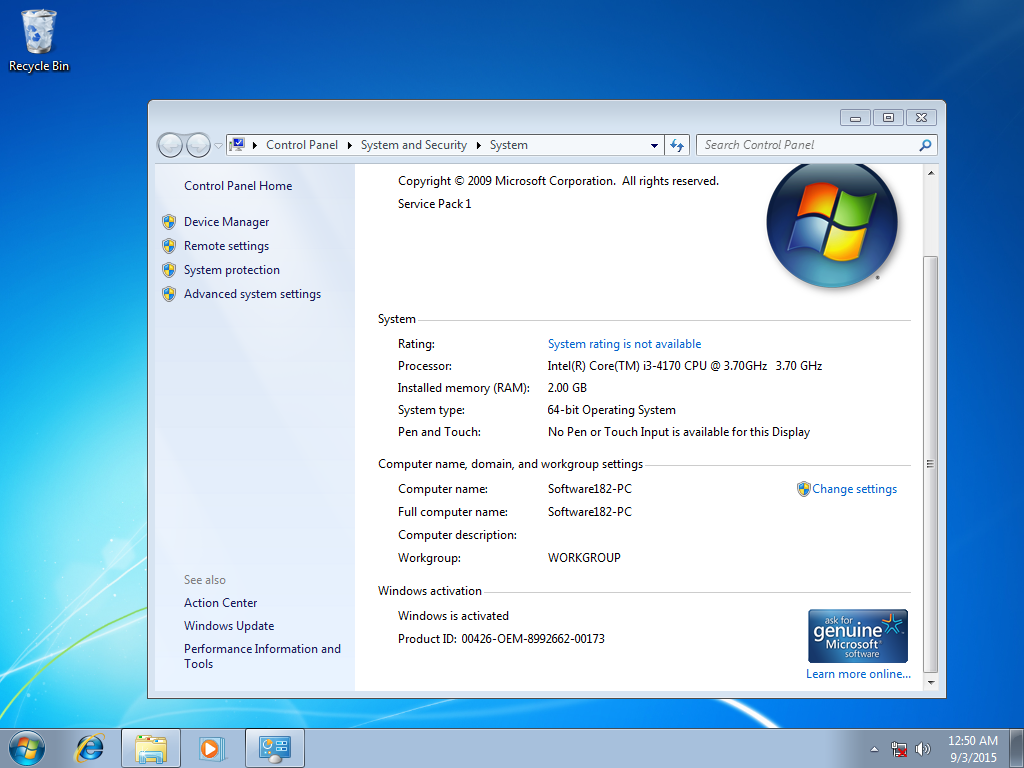Image resolution: width=1024 pixels, height=768 pixels.
Task: Click Computer name value Software182-PC
Action: pyautogui.click(x=590, y=489)
